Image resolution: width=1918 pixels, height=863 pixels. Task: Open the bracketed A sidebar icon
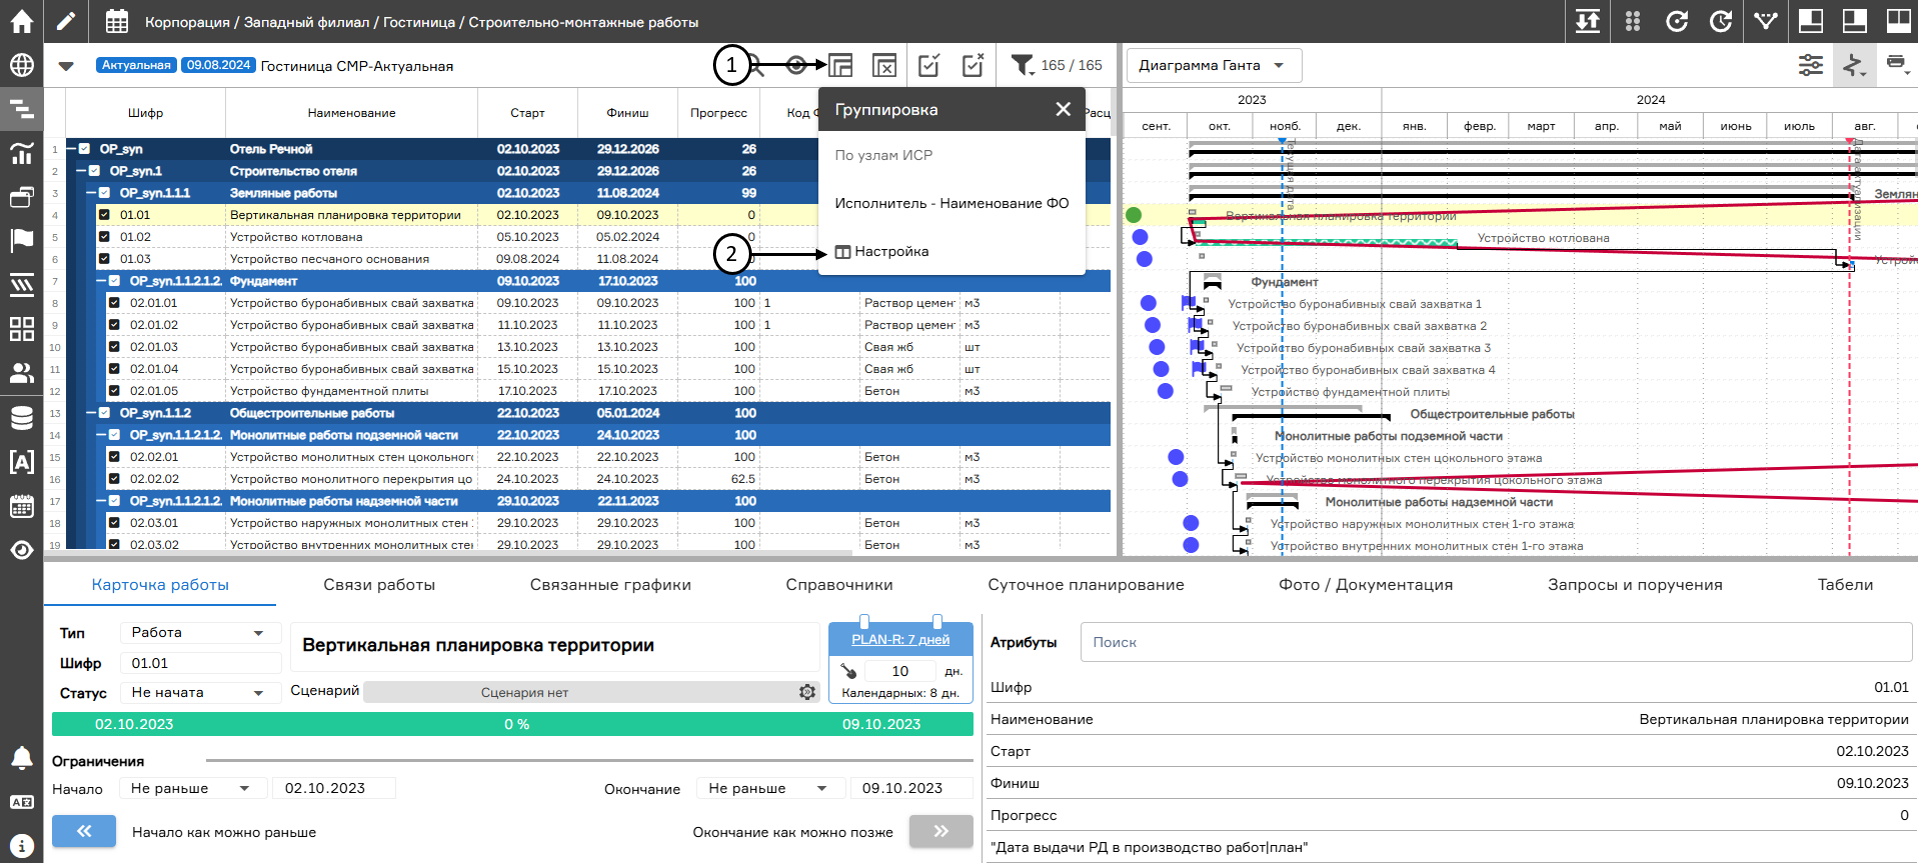(21, 461)
